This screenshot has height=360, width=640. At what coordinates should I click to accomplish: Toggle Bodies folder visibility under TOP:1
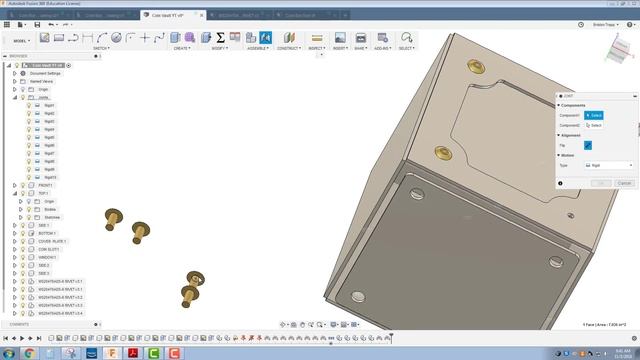[x=29, y=209]
